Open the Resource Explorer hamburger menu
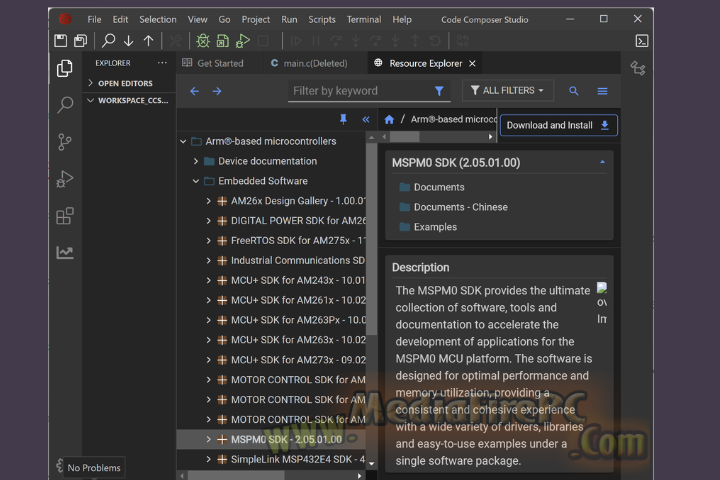720x480 pixels. [602, 91]
